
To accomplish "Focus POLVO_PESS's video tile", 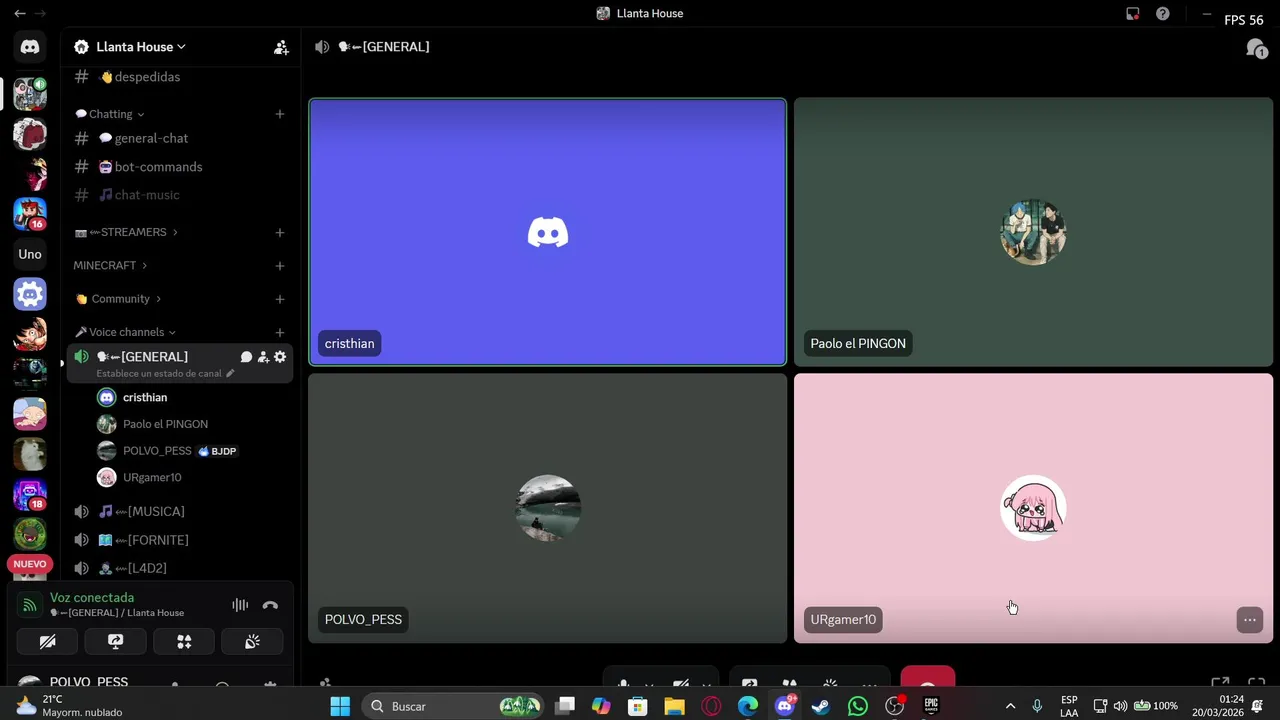I will pos(548,508).
